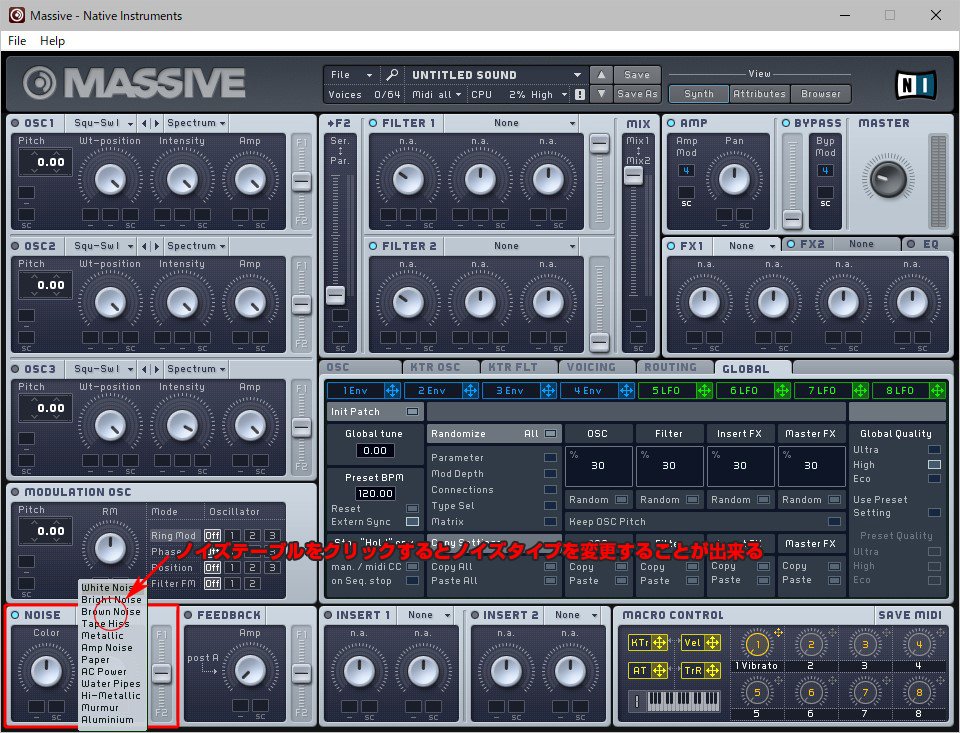This screenshot has height=733, width=960.
Task: Load next preset with down arrow
Action: pos(601,94)
